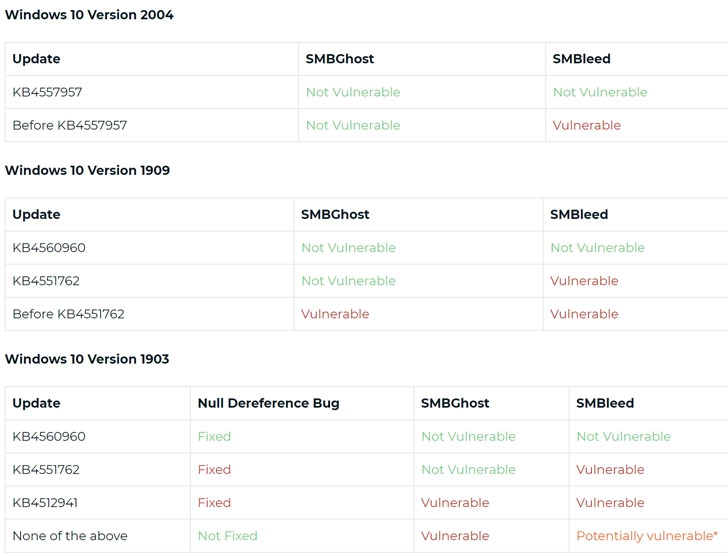Select the 'Before KB4557957' update cell
The height and width of the screenshot is (556, 728).
pos(69,125)
